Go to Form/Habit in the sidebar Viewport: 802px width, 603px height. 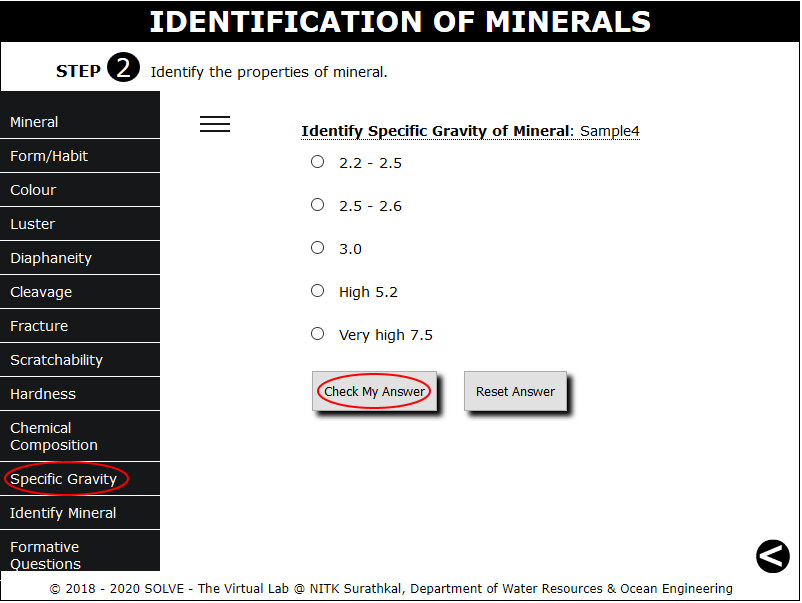tap(80, 156)
